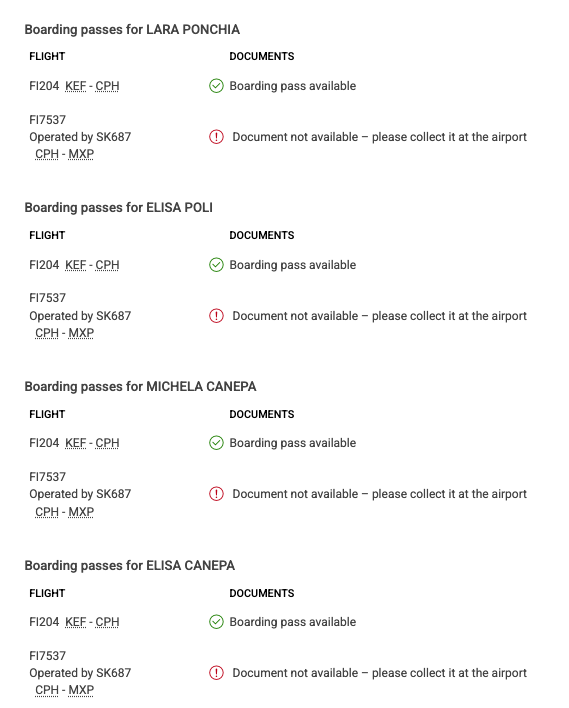
Task: Open Michela Canepa's boarding pass available link
Action: (293, 443)
